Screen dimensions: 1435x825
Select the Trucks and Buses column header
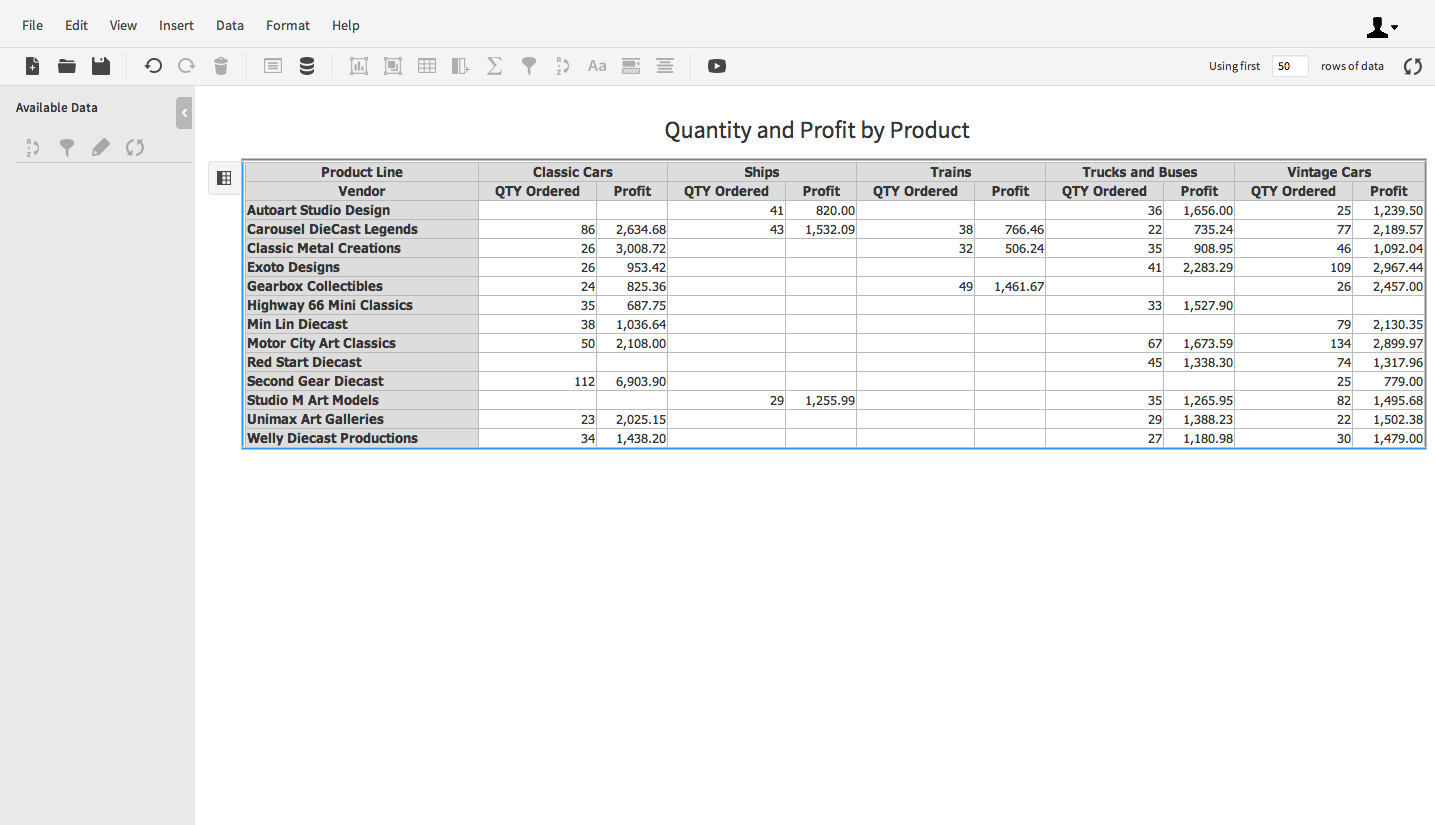click(1140, 172)
